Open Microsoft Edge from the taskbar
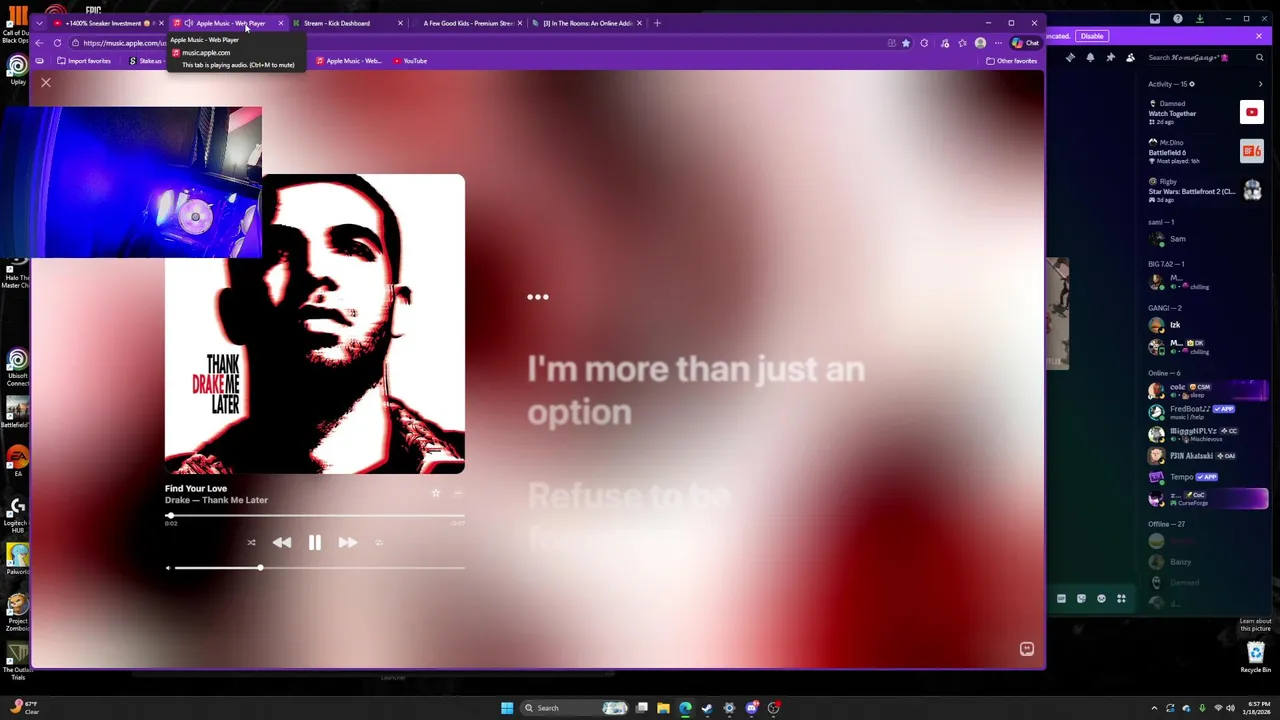1280x720 pixels. (685, 708)
